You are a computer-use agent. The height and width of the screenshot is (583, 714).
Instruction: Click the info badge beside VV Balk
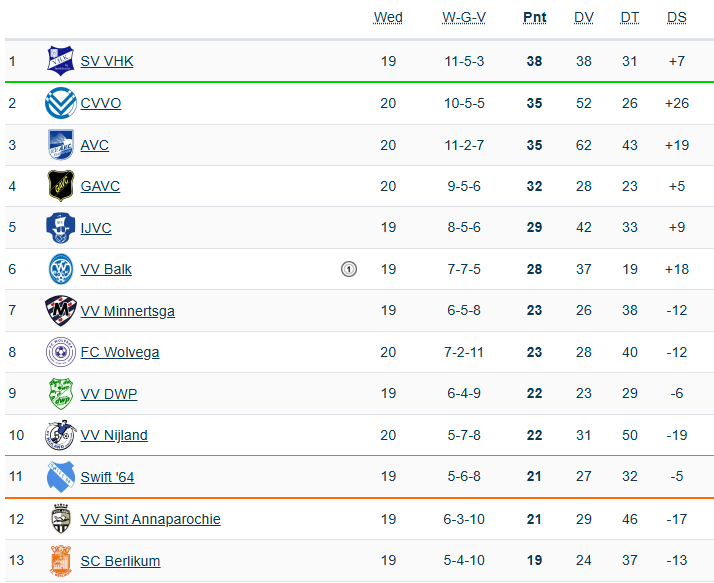coord(348,269)
